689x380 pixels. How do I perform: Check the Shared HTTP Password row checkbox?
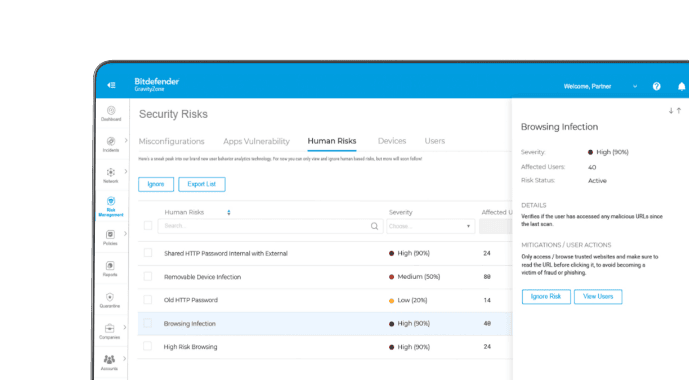[148, 253]
